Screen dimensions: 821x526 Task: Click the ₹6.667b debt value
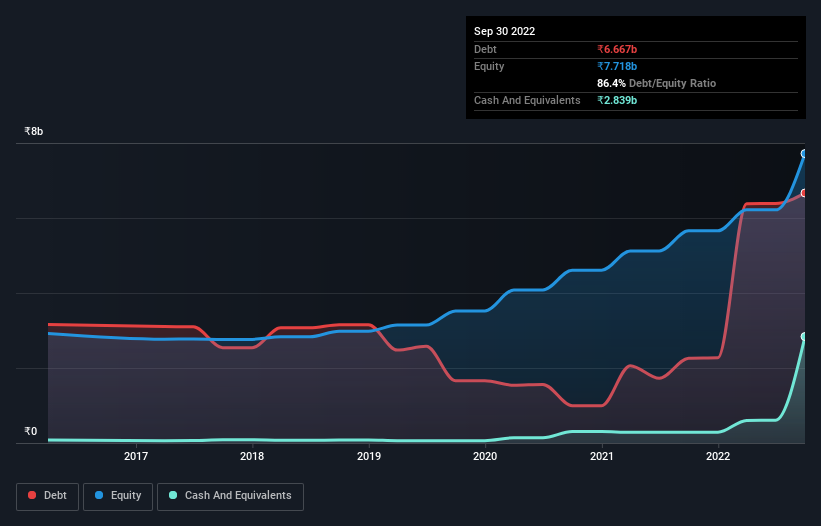(x=617, y=49)
